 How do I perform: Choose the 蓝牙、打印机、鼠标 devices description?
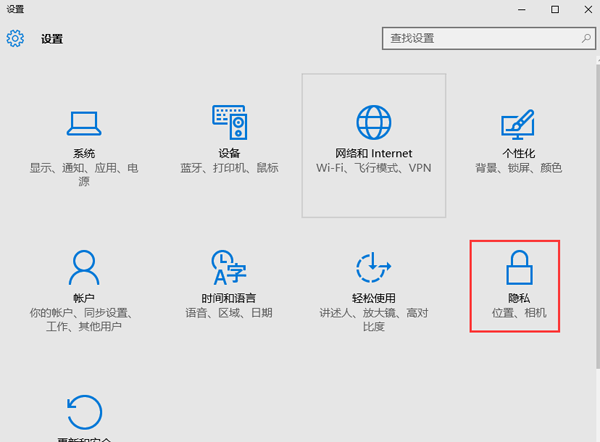229,168
